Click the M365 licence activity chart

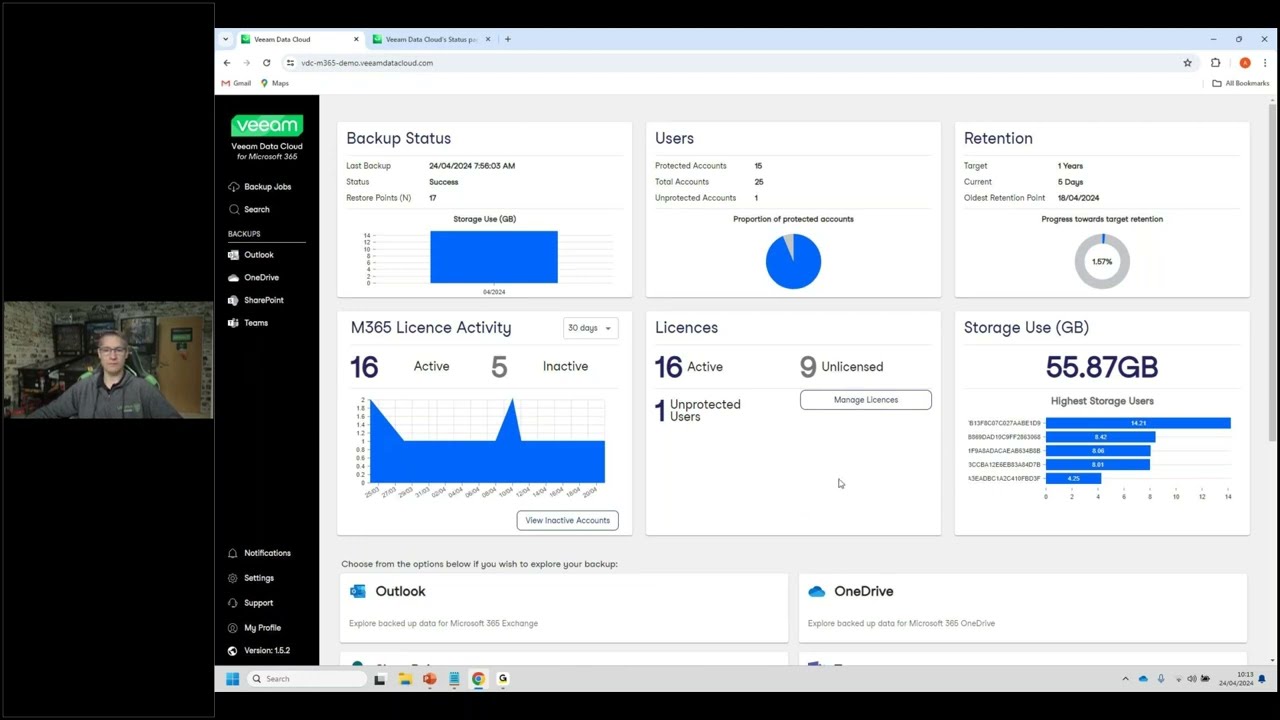coord(487,441)
